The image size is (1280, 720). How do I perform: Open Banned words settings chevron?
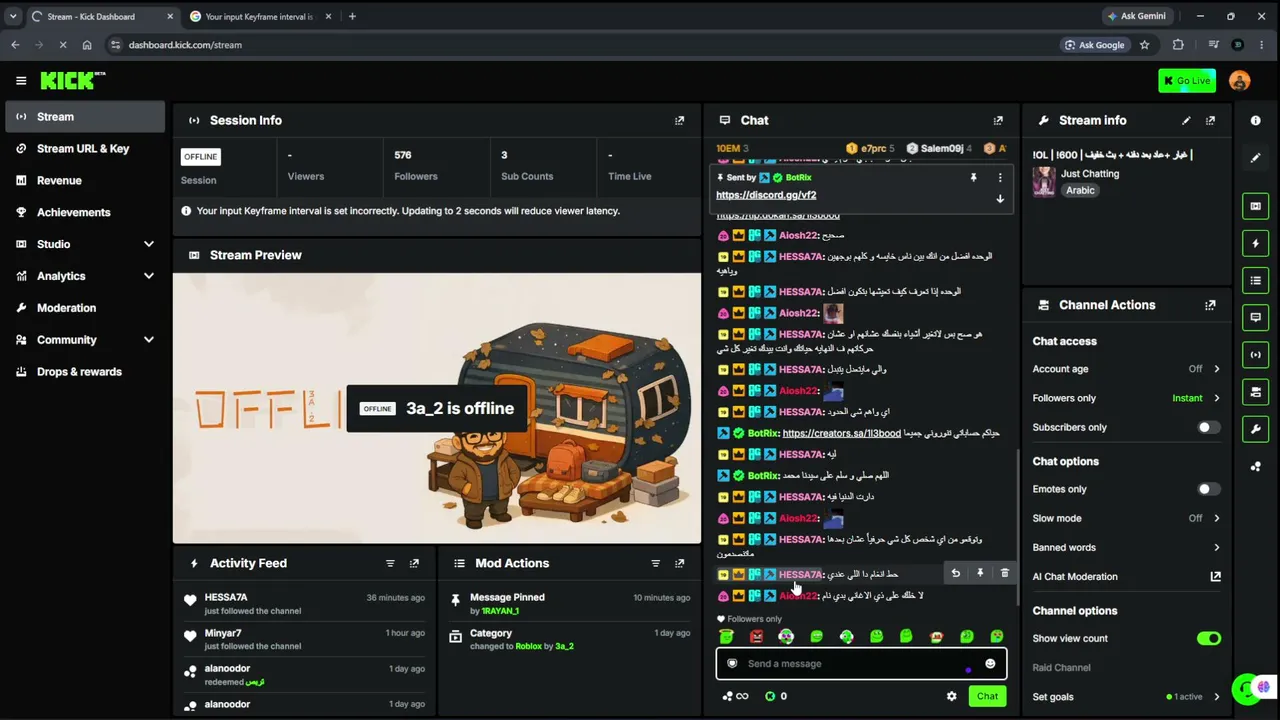point(1217,547)
